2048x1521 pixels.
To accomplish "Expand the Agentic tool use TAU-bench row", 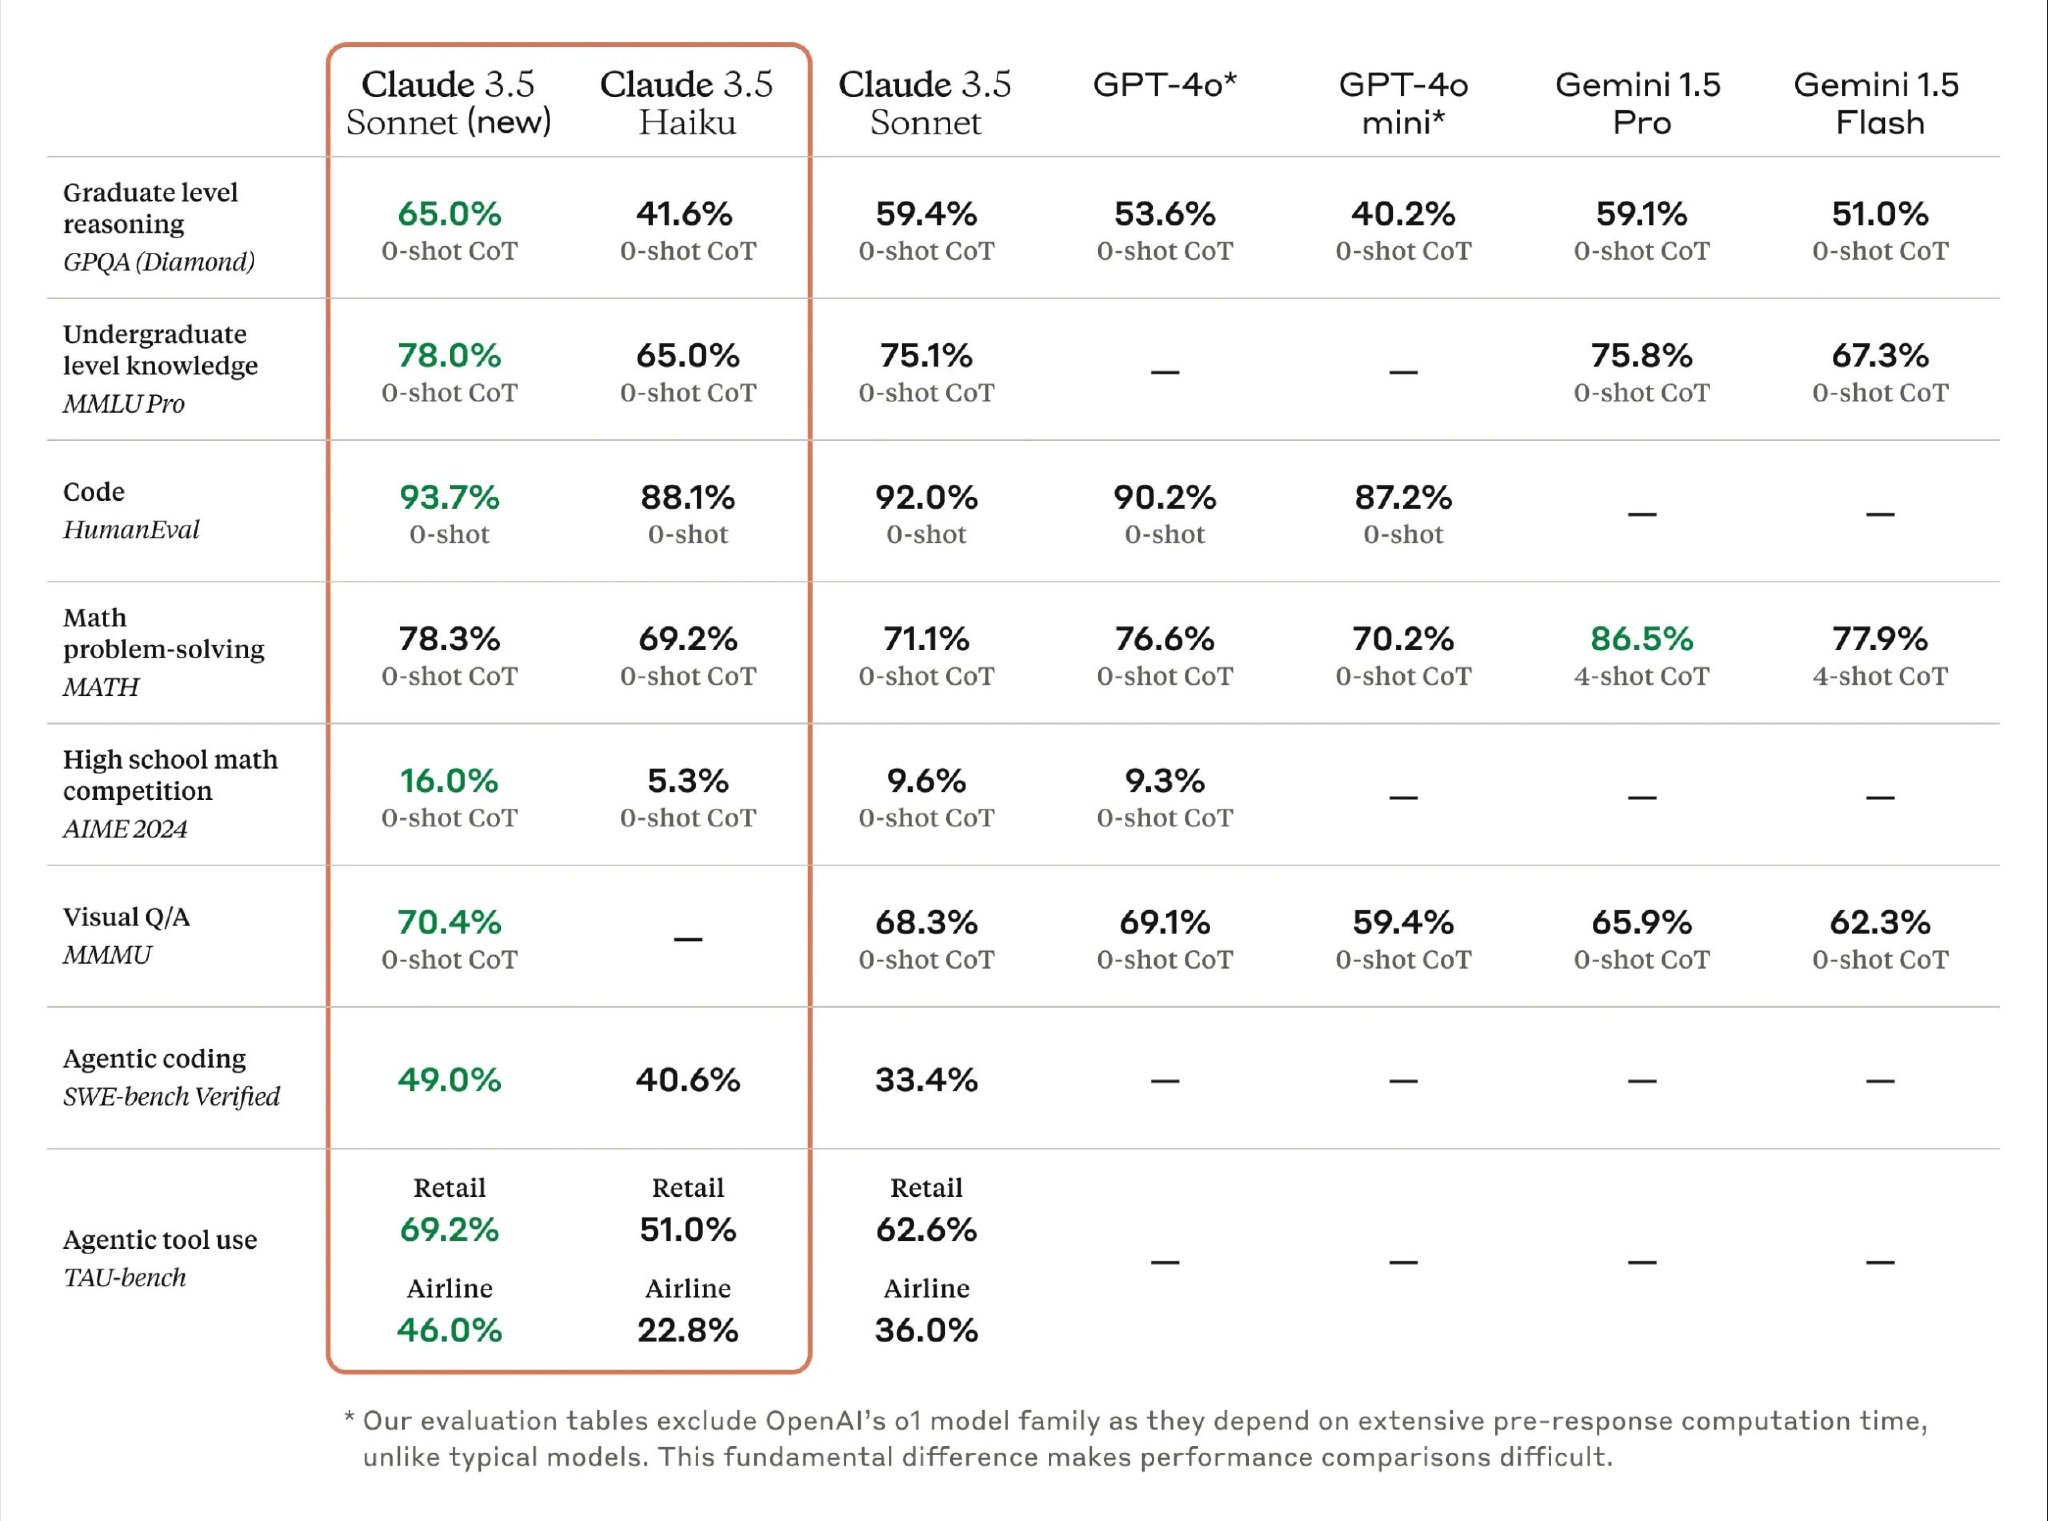I will (x=160, y=1278).
